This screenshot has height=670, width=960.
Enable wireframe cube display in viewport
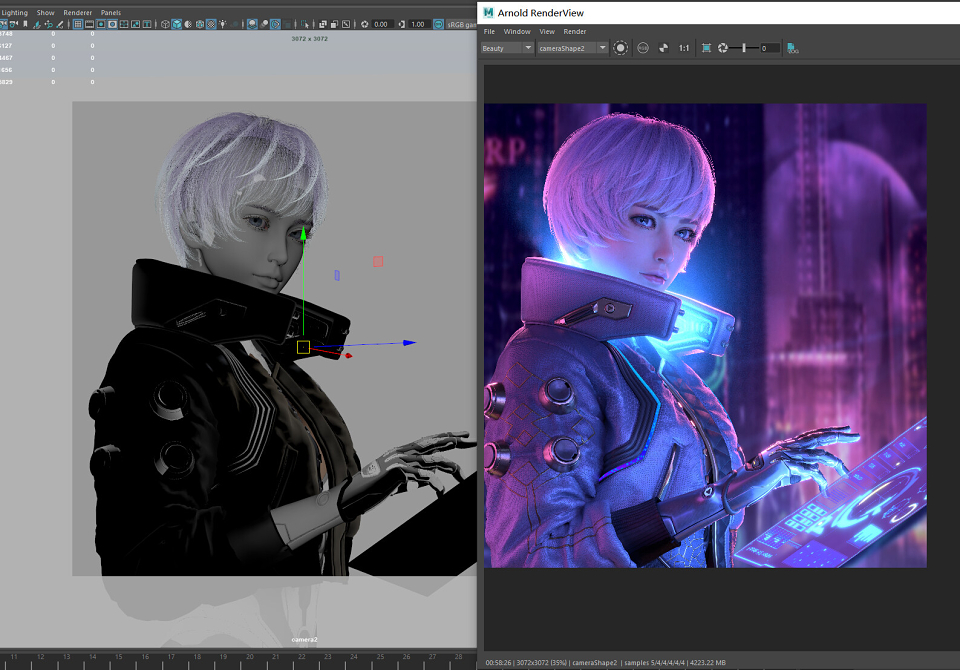[165, 24]
